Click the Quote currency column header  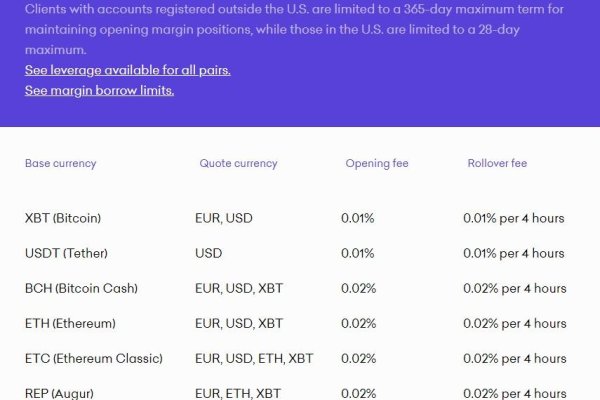[238, 163]
